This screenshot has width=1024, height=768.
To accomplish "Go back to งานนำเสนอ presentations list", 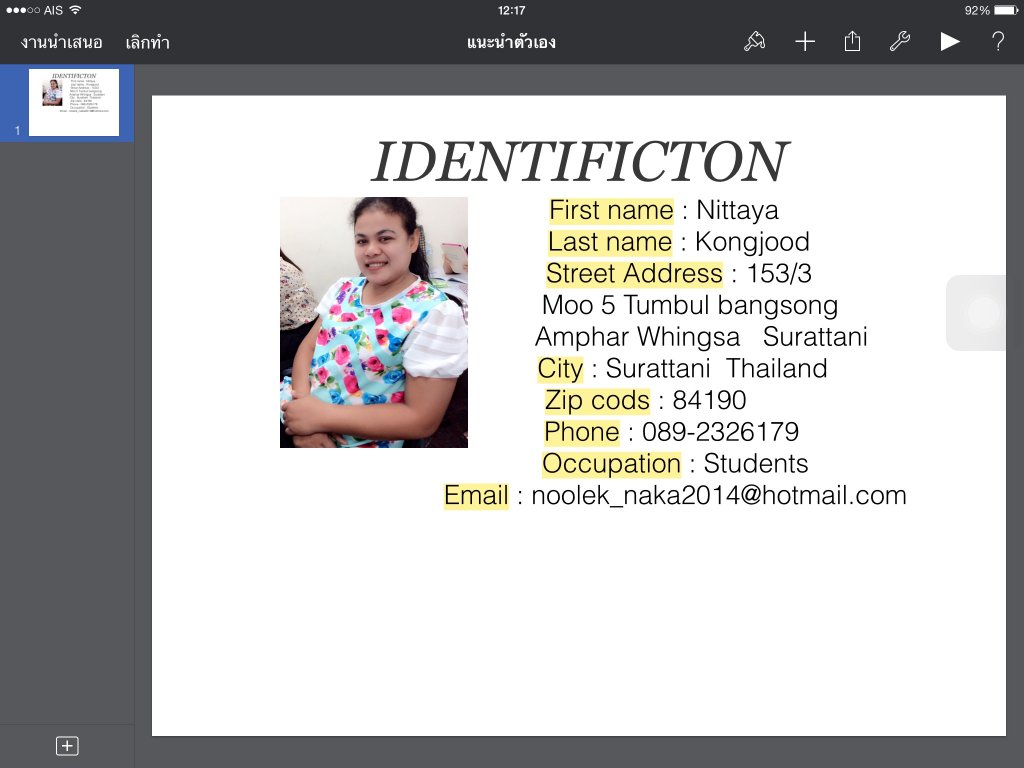I will point(61,42).
